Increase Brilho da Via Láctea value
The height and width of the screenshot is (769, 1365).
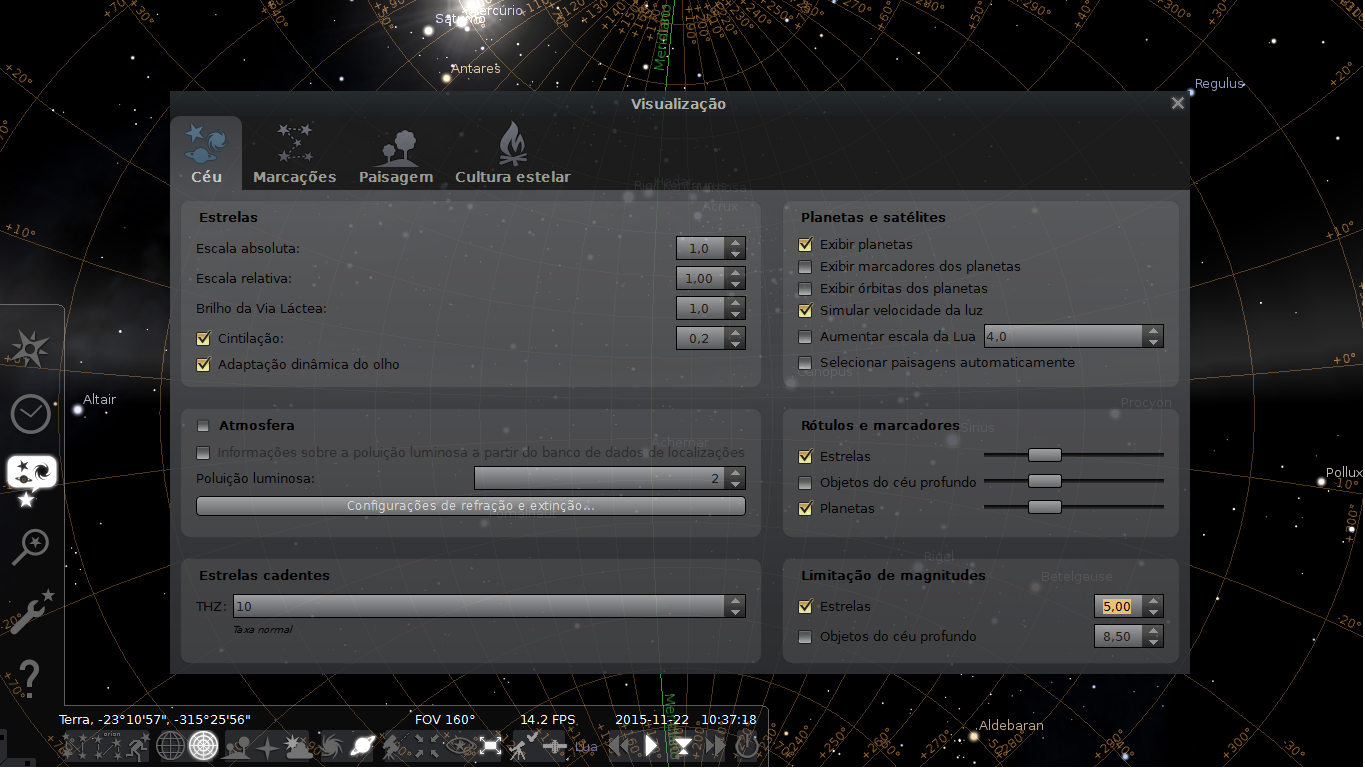pyautogui.click(x=736, y=303)
